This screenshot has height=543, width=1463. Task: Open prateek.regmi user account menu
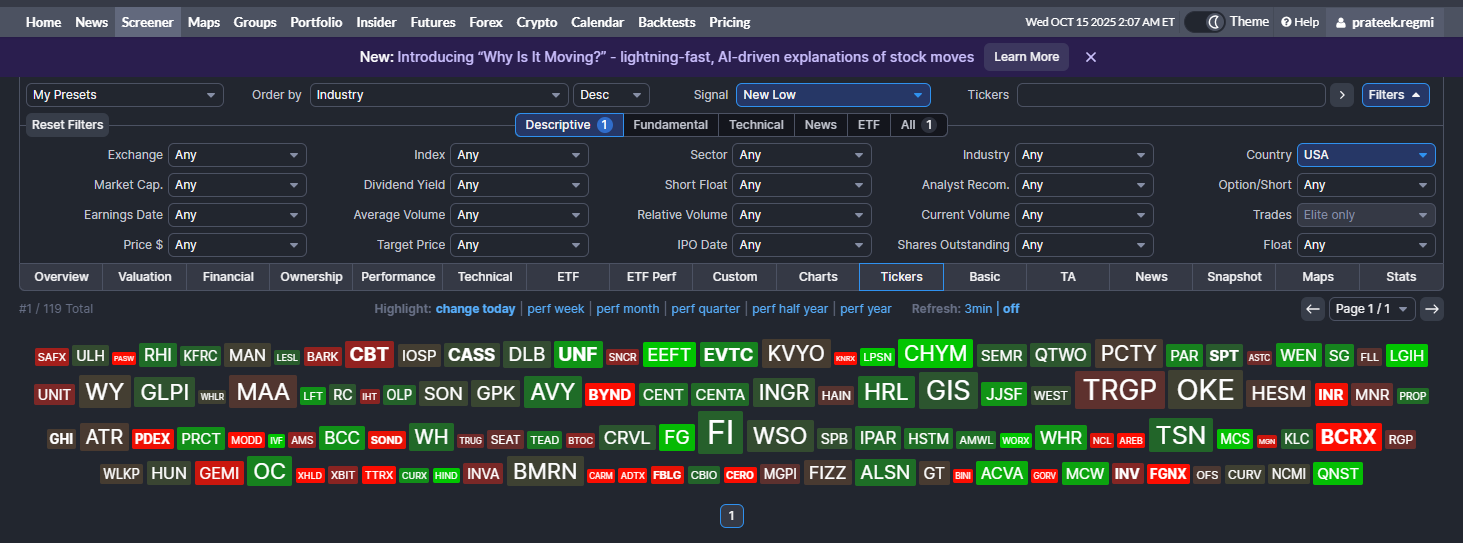tap(1385, 22)
